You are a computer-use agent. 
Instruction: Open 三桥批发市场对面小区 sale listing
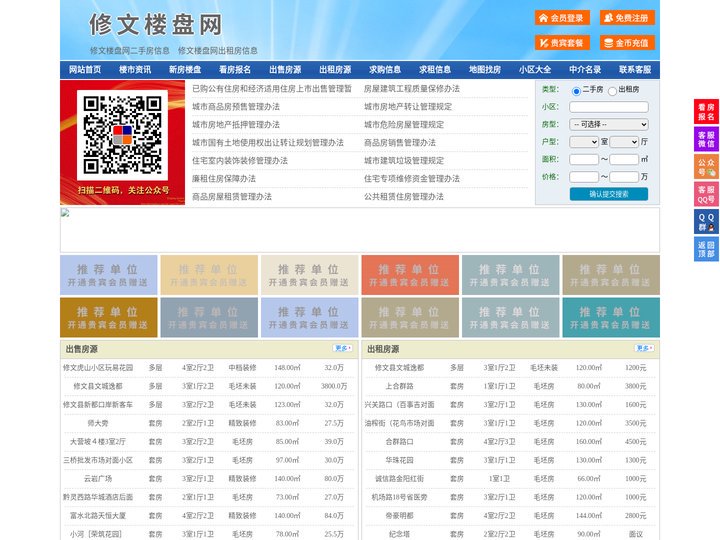coord(98,460)
